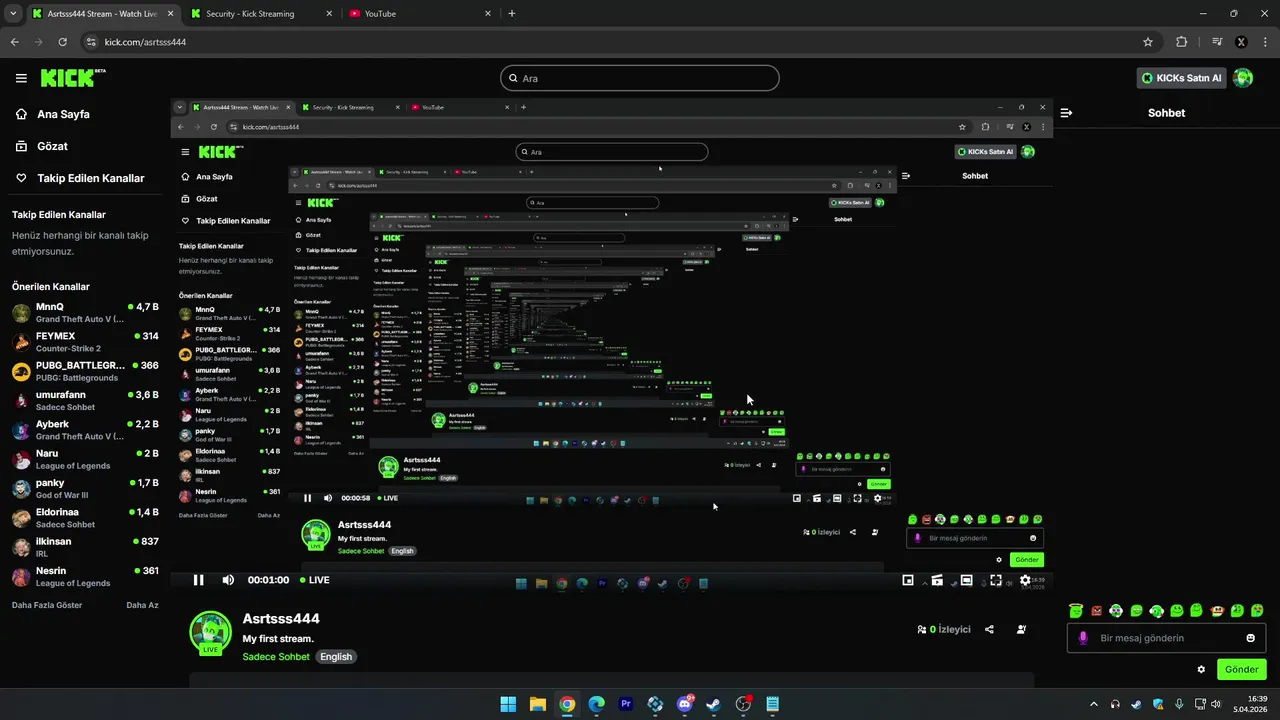This screenshot has width=1280, height=720.
Task: Open Chrome three-dot menu
Action: coord(1267,42)
